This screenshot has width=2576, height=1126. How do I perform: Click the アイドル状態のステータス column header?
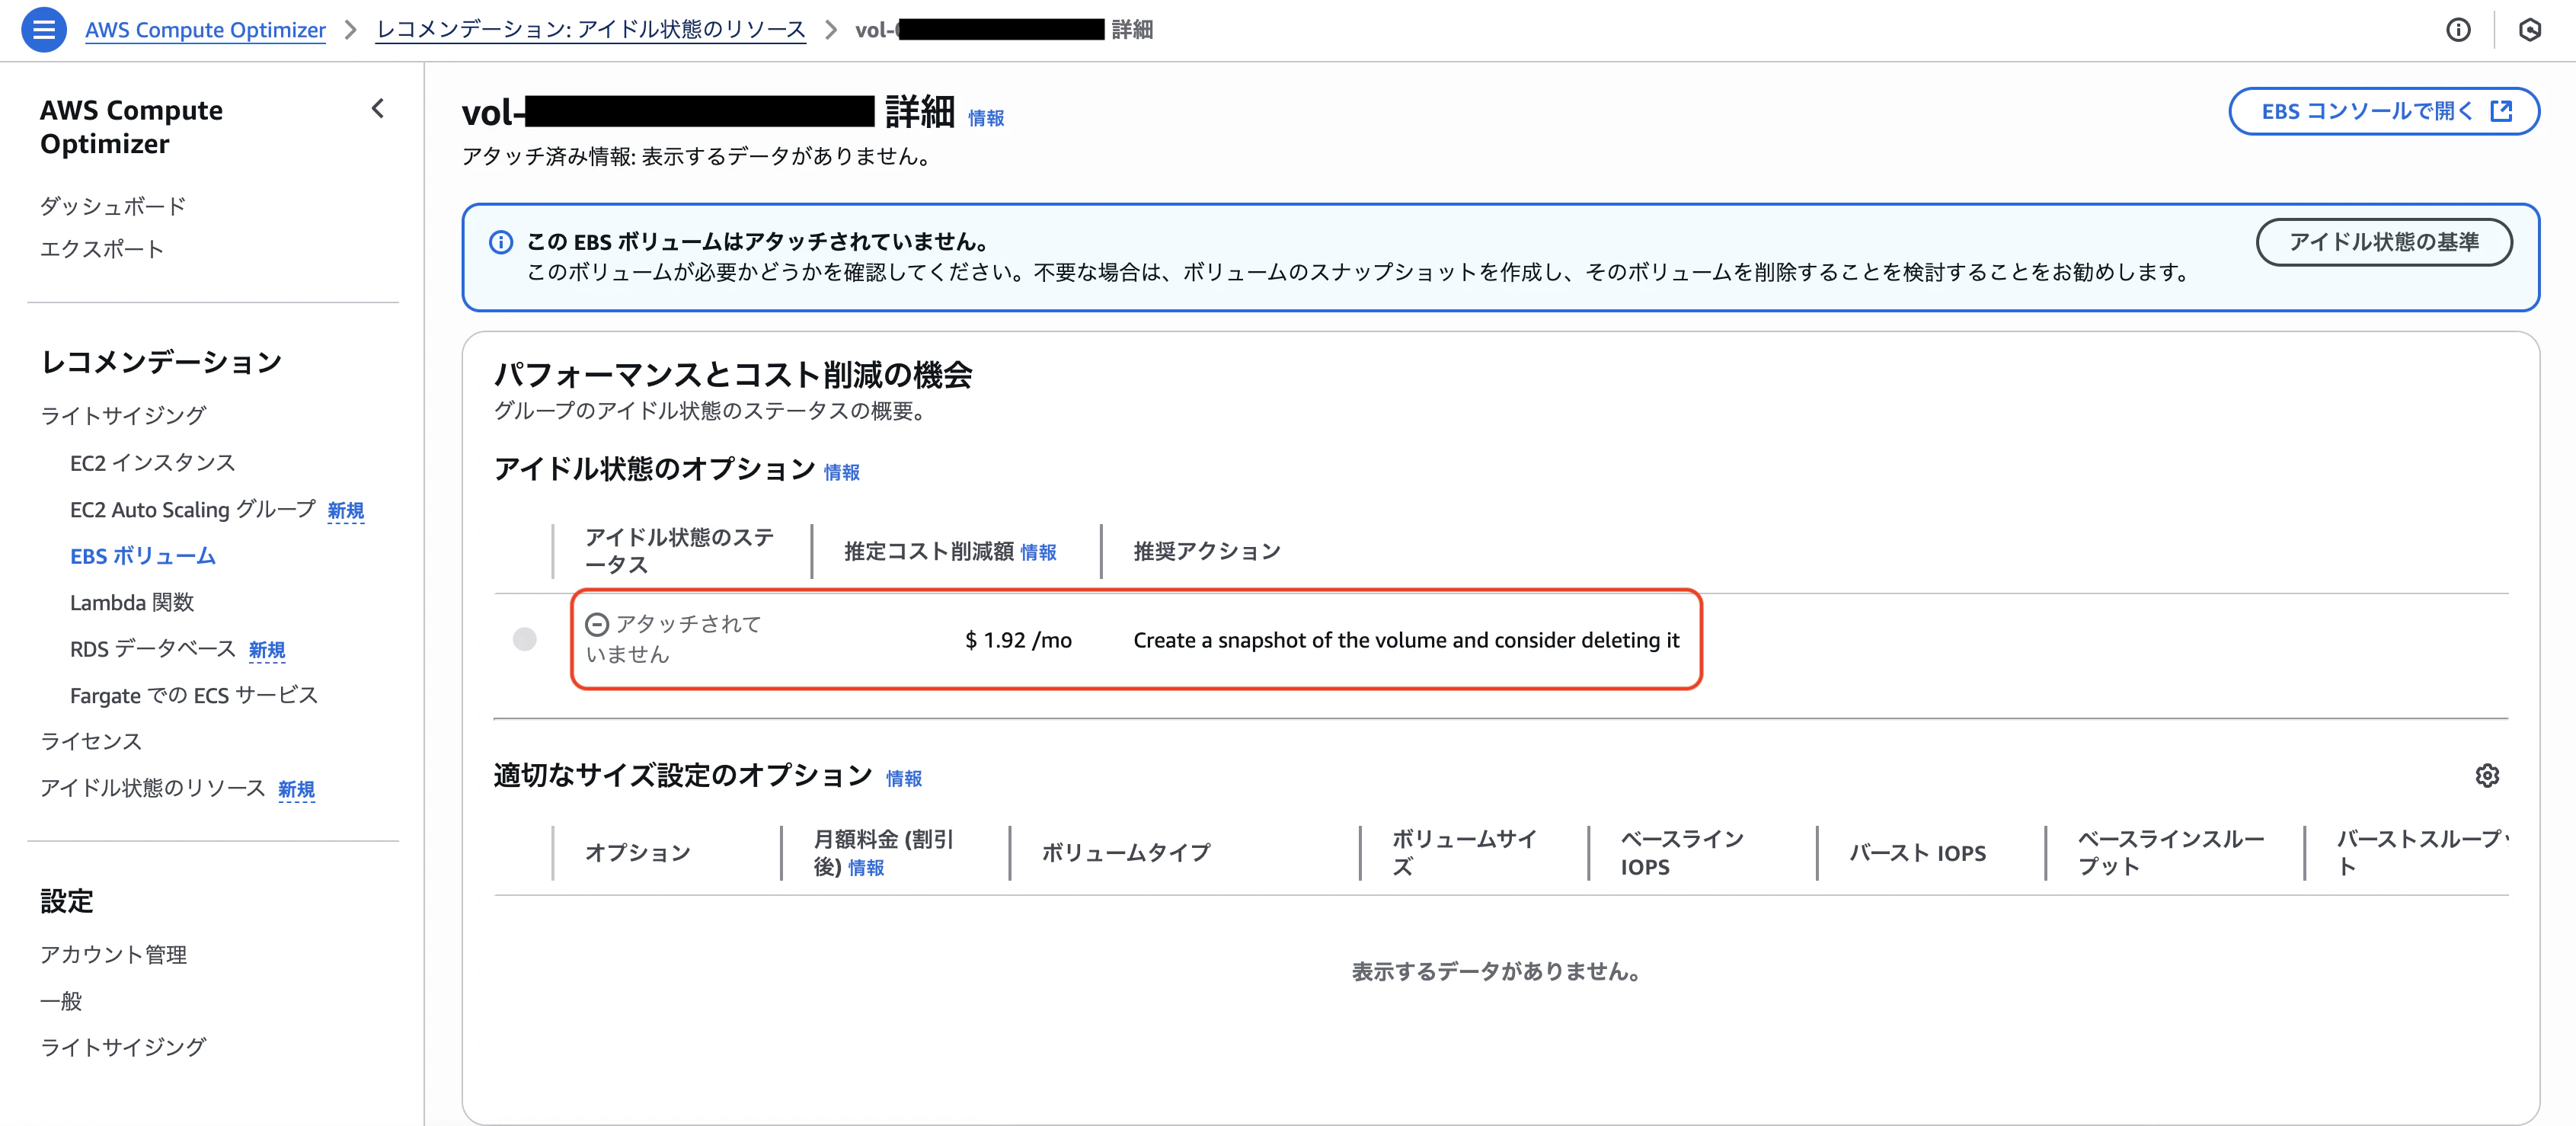(680, 551)
